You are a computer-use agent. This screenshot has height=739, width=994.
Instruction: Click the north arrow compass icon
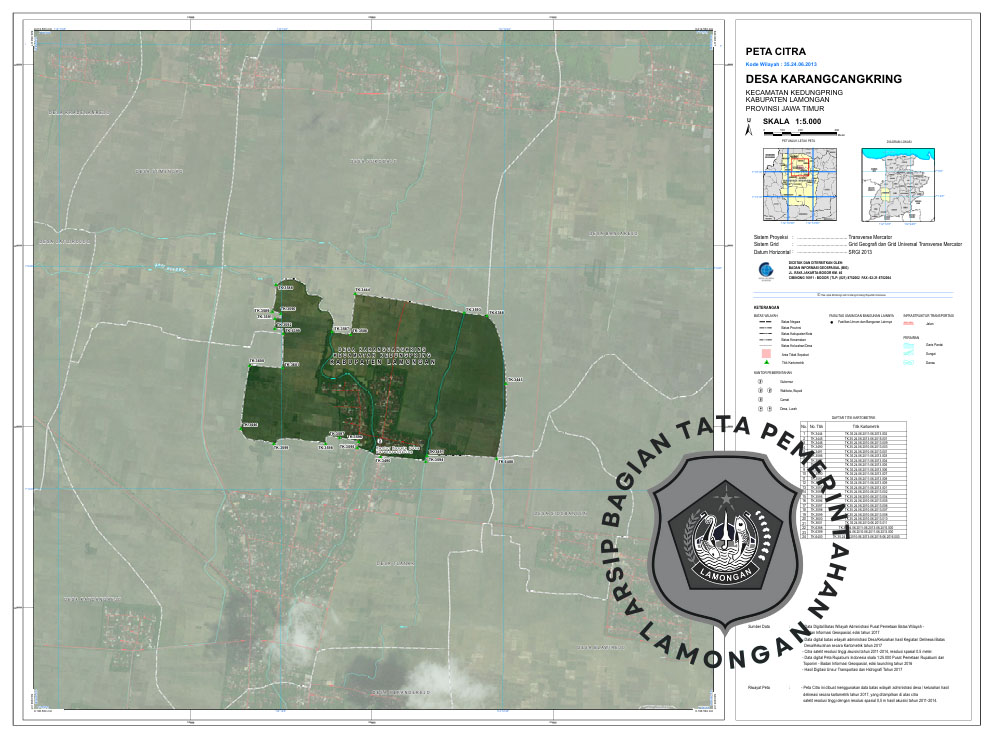point(749,127)
